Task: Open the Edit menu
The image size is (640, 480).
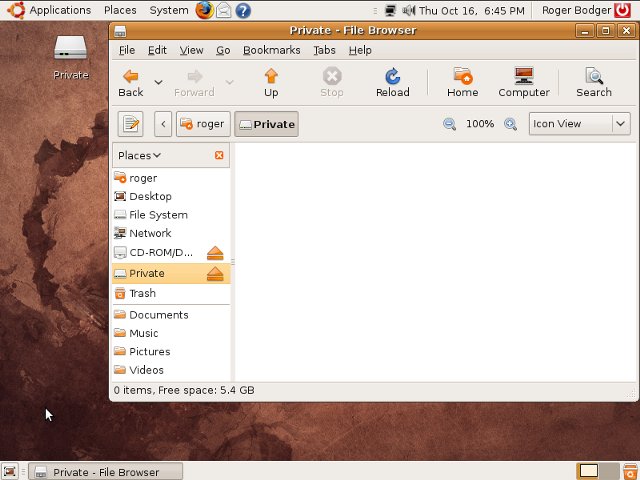Action: [x=157, y=50]
